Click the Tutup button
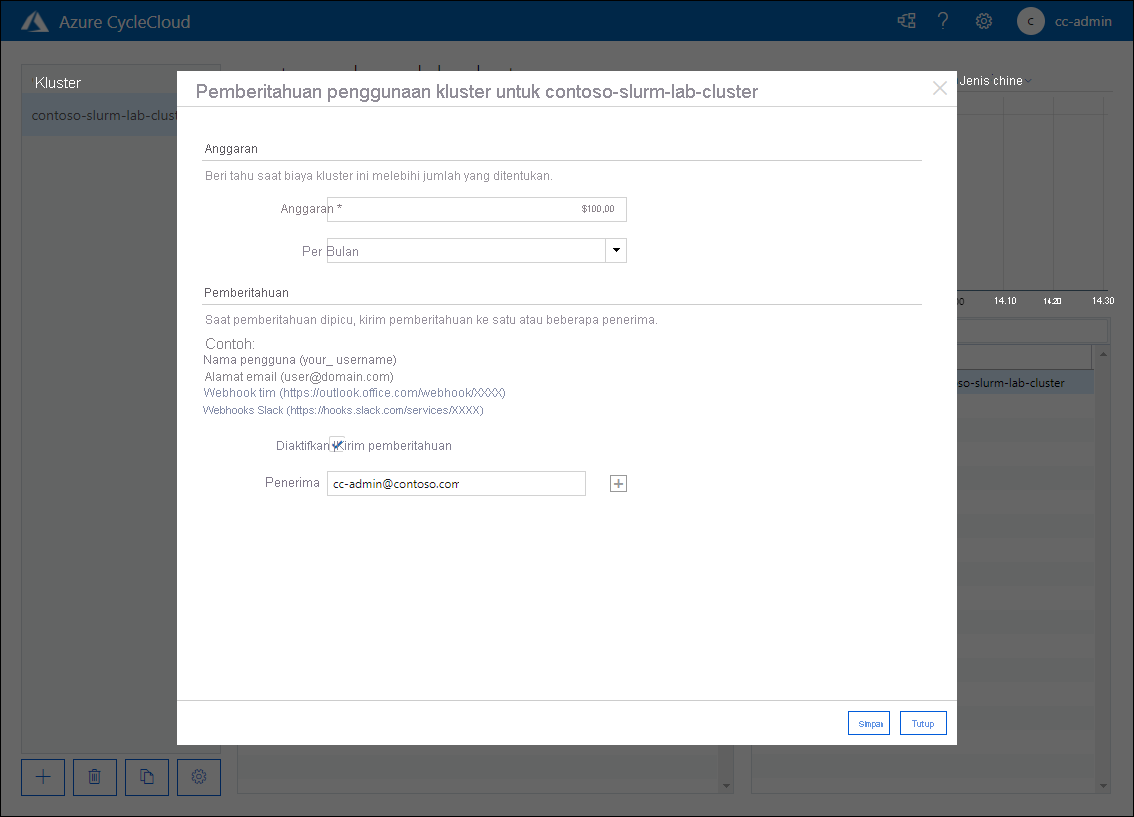 922,722
